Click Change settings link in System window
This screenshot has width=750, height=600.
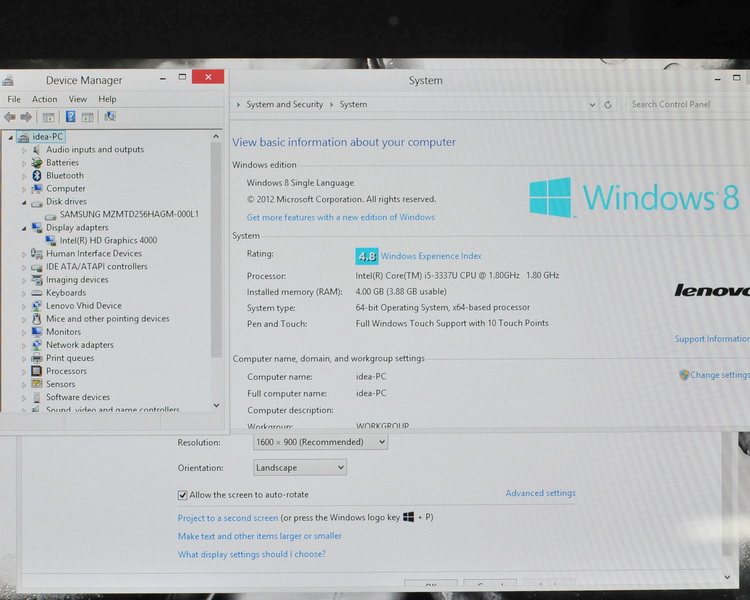(720, 375)
